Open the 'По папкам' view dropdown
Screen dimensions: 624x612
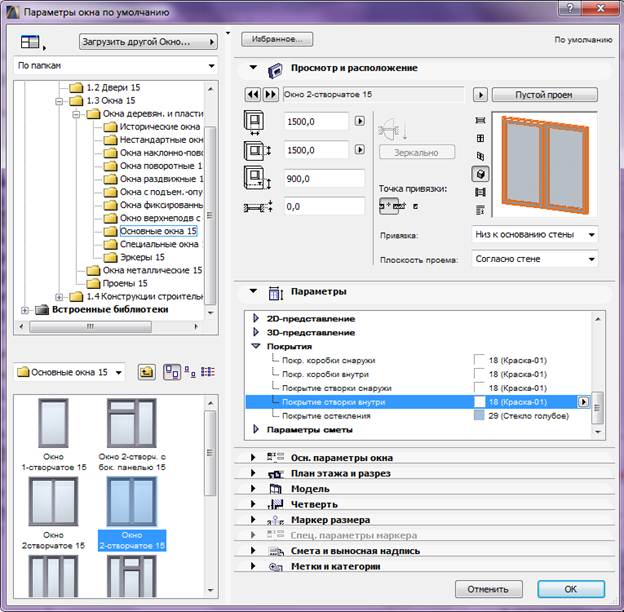[x=116, y=66]
